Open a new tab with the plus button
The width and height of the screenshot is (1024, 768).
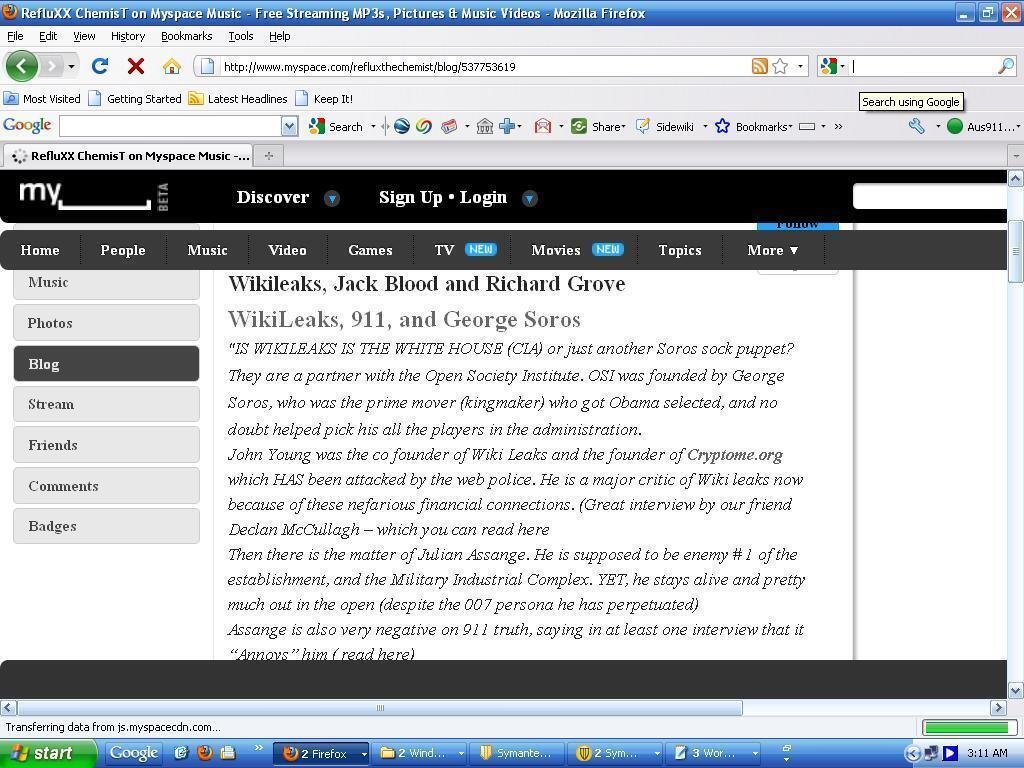click(268, 155)
